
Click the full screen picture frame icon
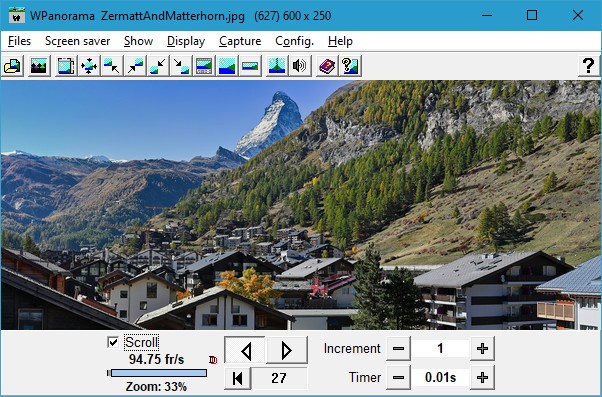tap(66, 66)
